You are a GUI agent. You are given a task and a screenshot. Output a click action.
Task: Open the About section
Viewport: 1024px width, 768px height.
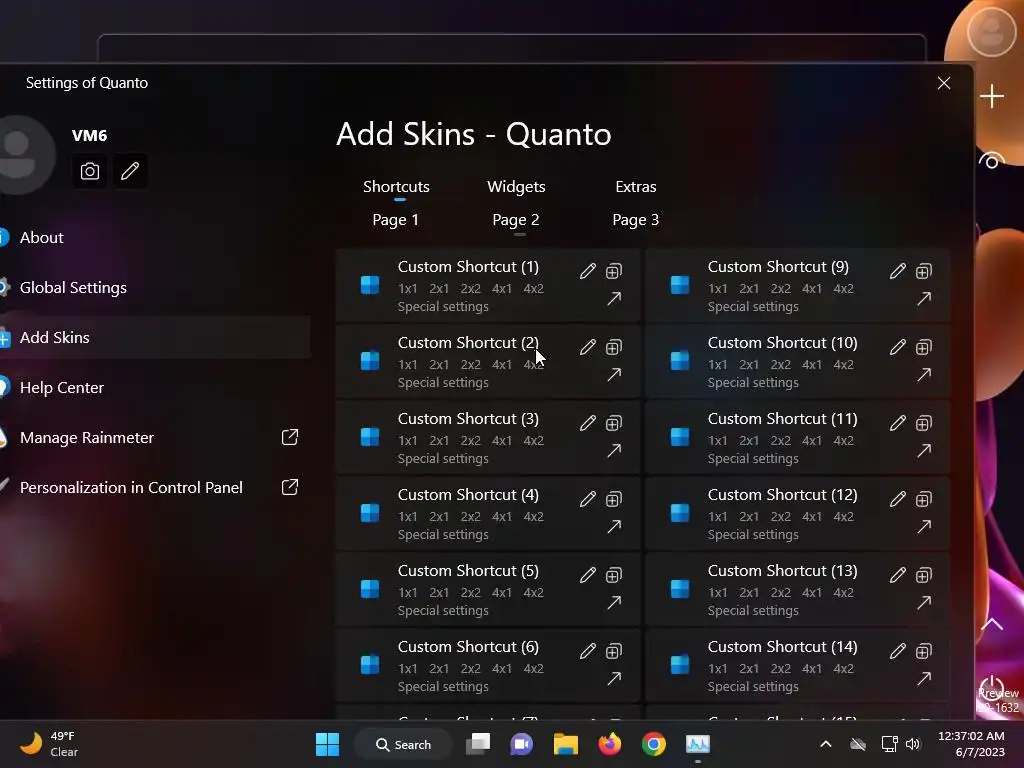click(x=42, y=238)
